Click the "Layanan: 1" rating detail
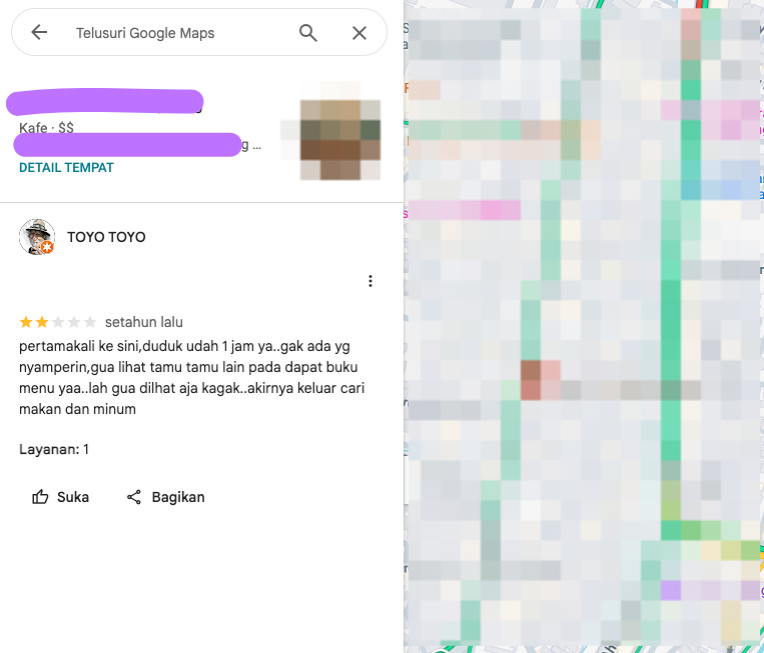Screen dimensions: 764x653 pyautogui.click(x=54, y=449)
